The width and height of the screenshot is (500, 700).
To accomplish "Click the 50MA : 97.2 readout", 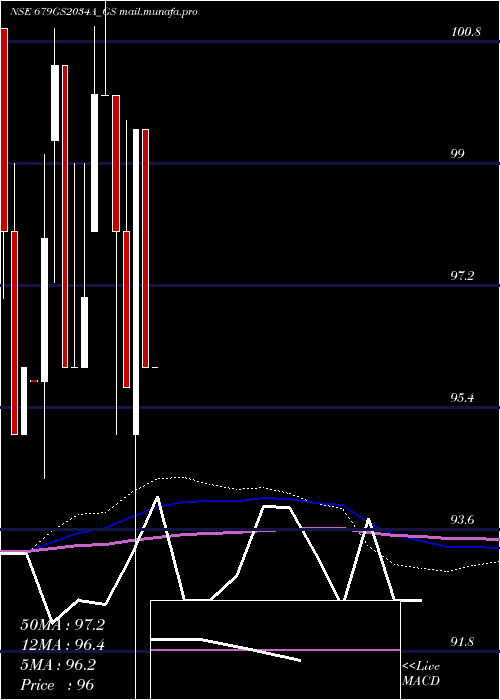I will coord(62,625).
